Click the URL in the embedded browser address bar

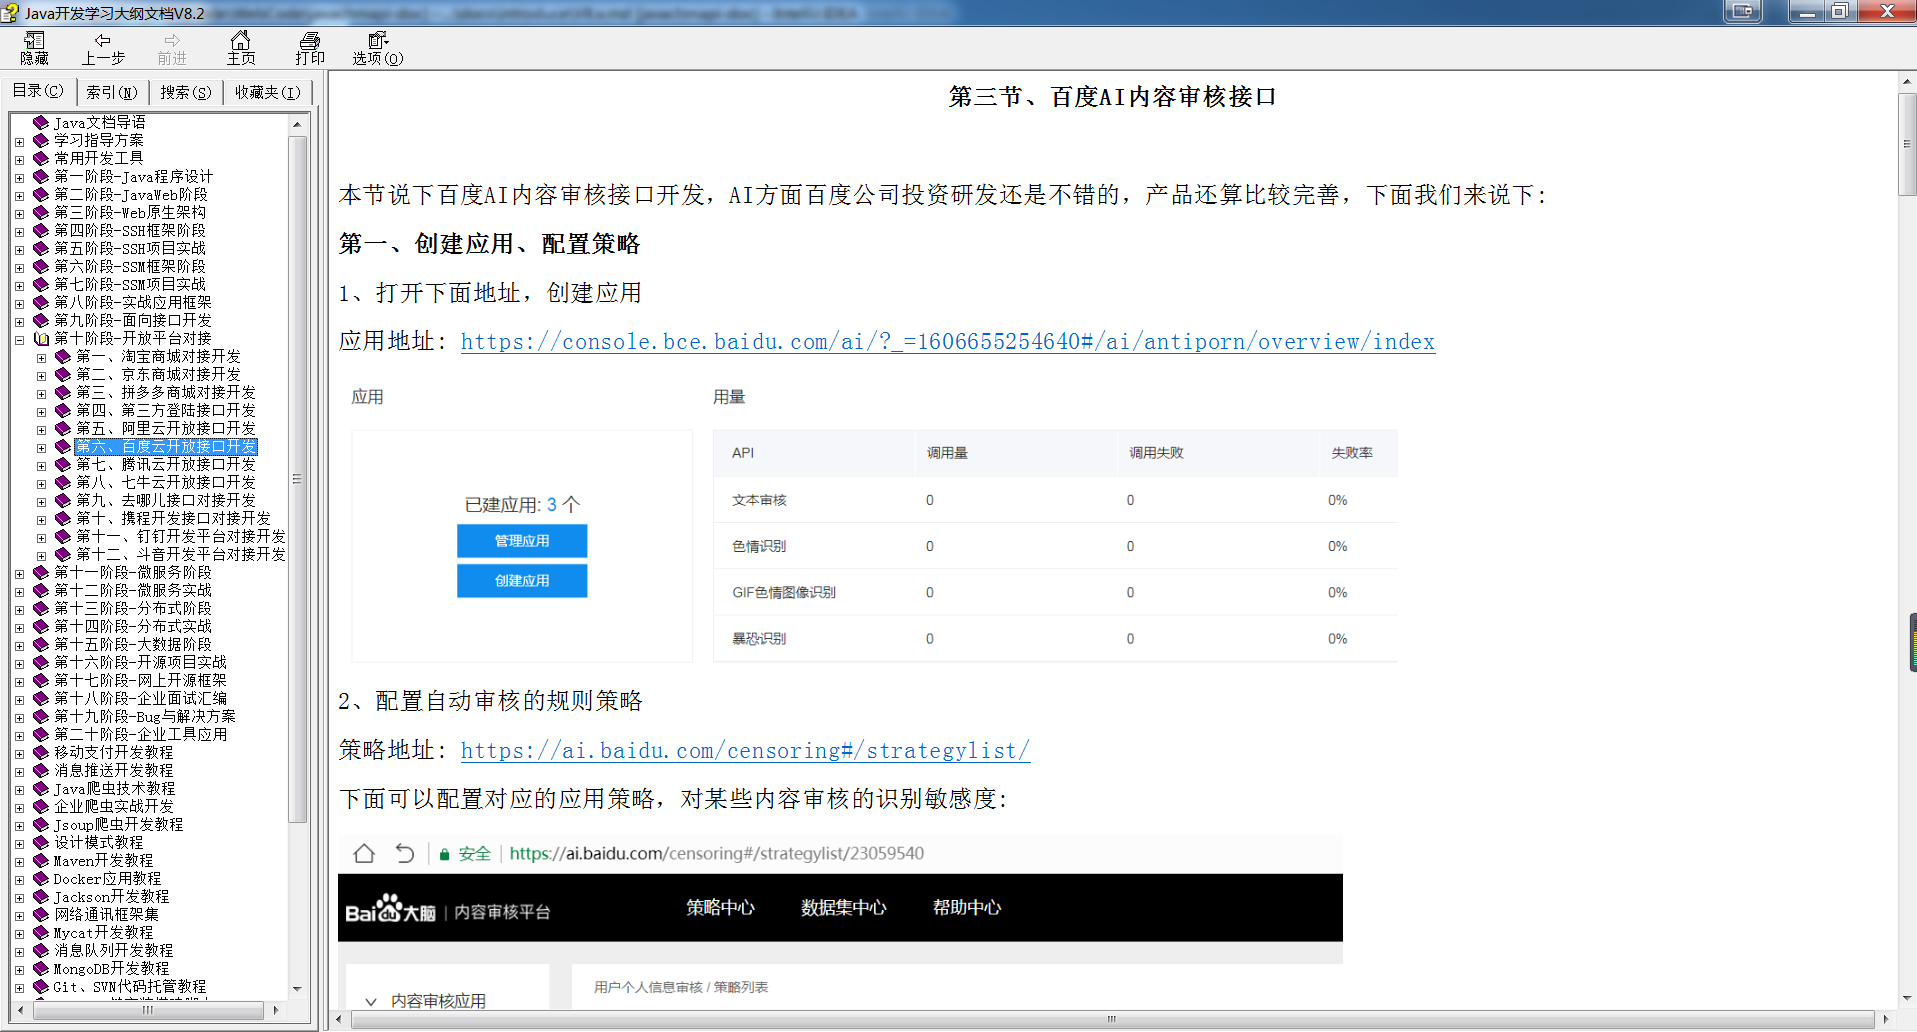716,853
